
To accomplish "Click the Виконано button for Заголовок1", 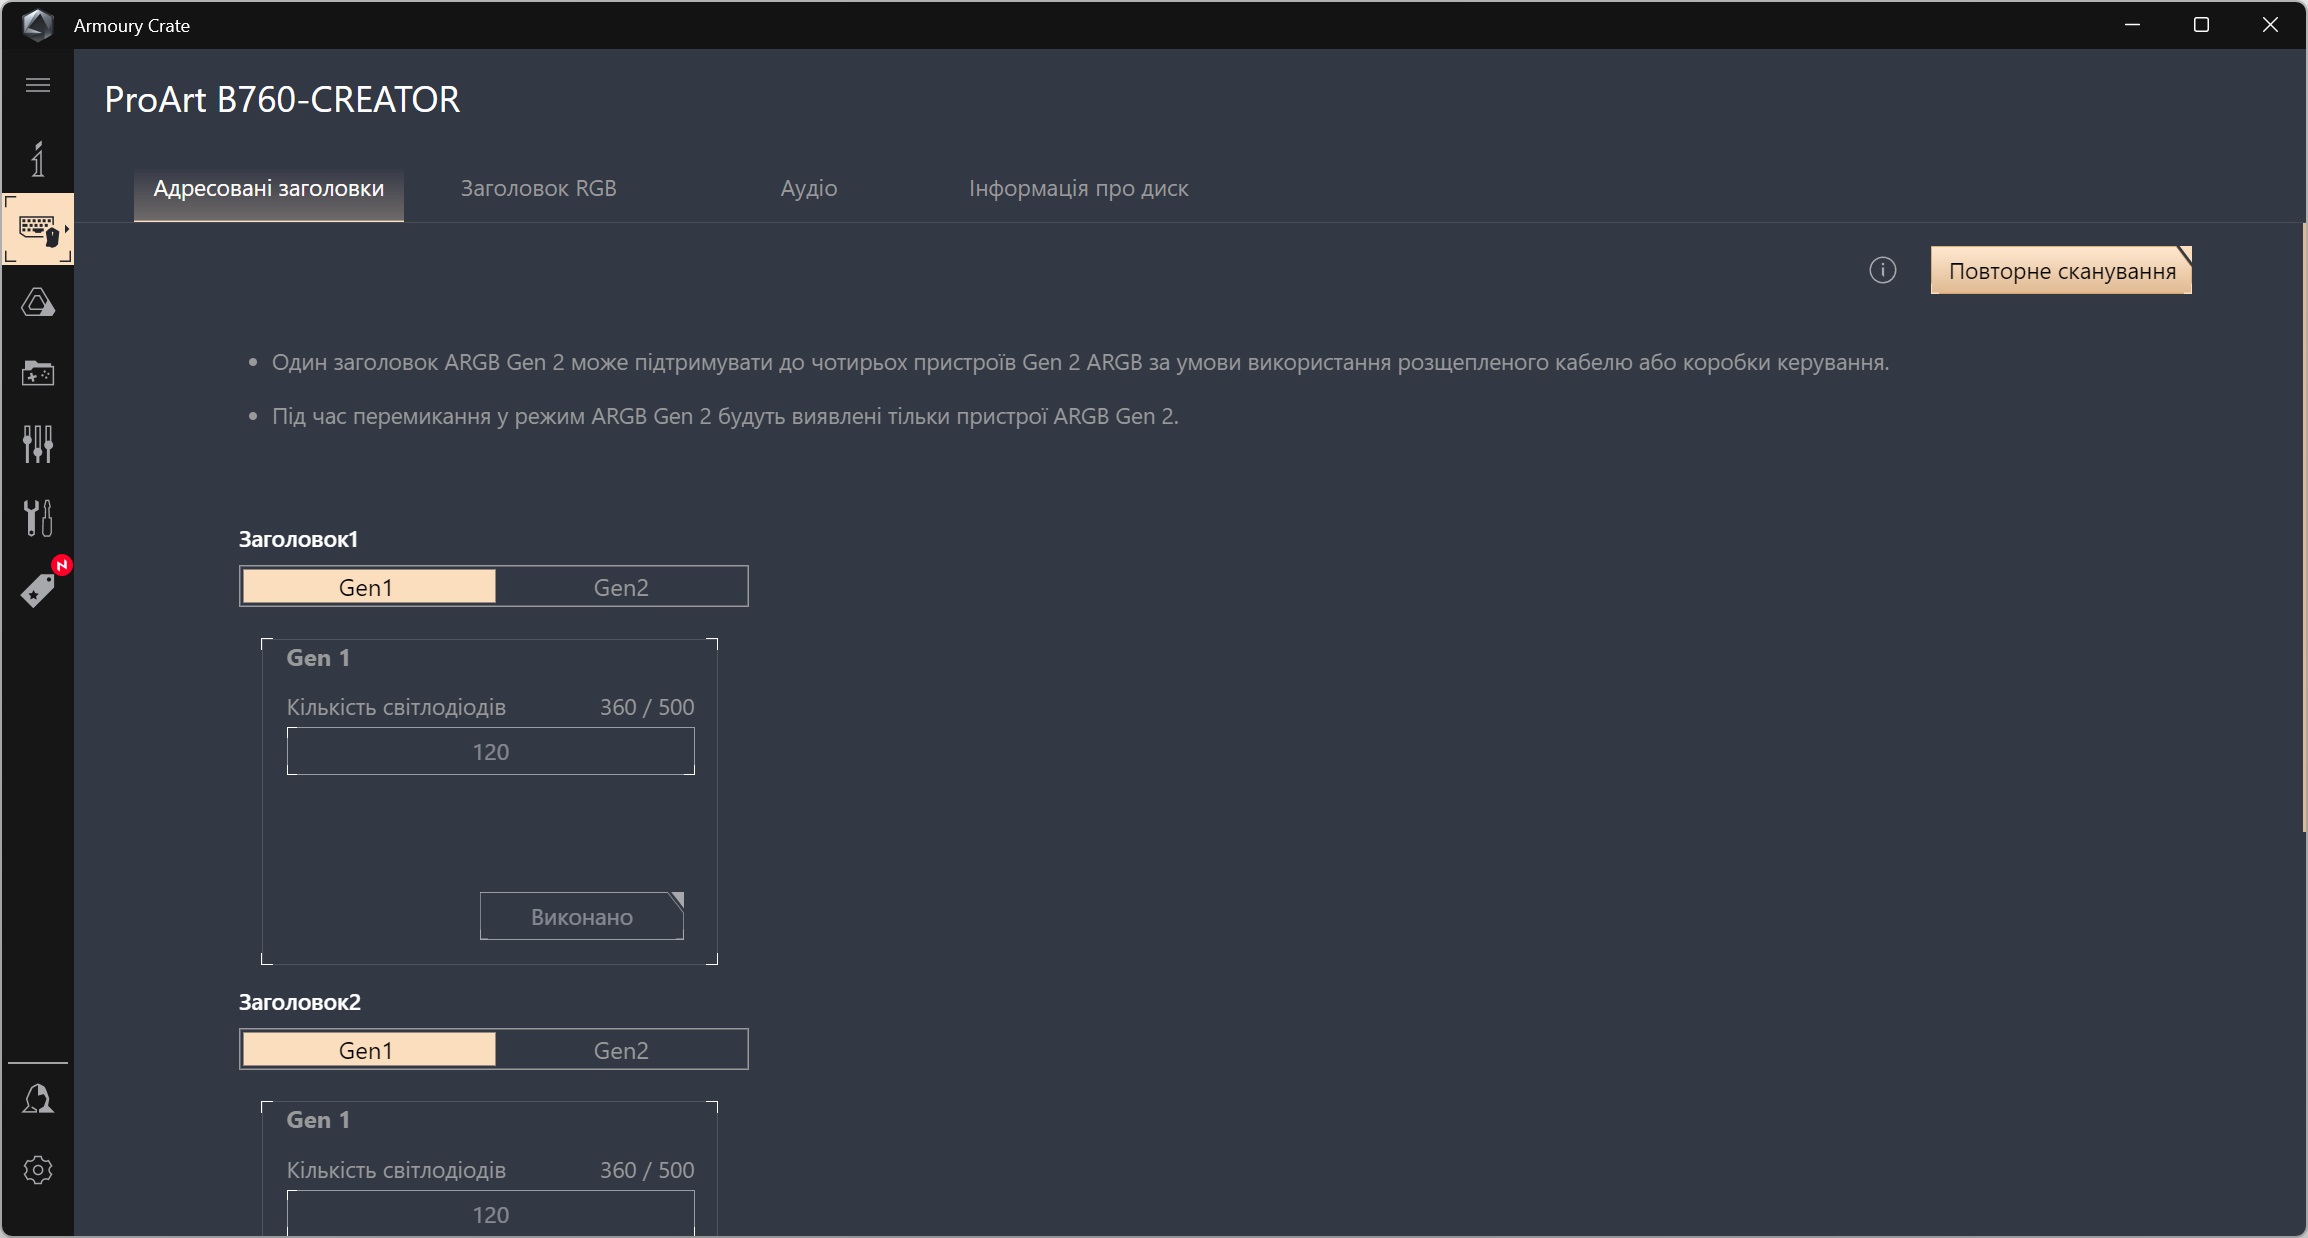I will click(582, 916).
